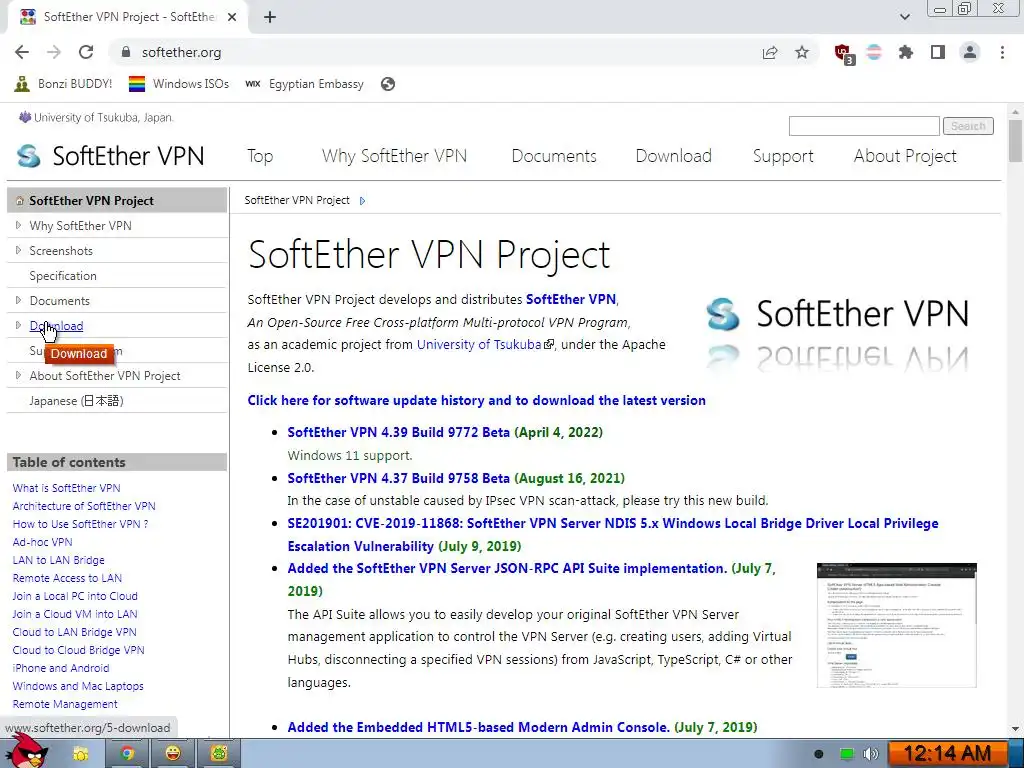1024x768 pixels.
Task: Open the Ad-hoc VPN contents link
Action: click(x=42, y=542)
